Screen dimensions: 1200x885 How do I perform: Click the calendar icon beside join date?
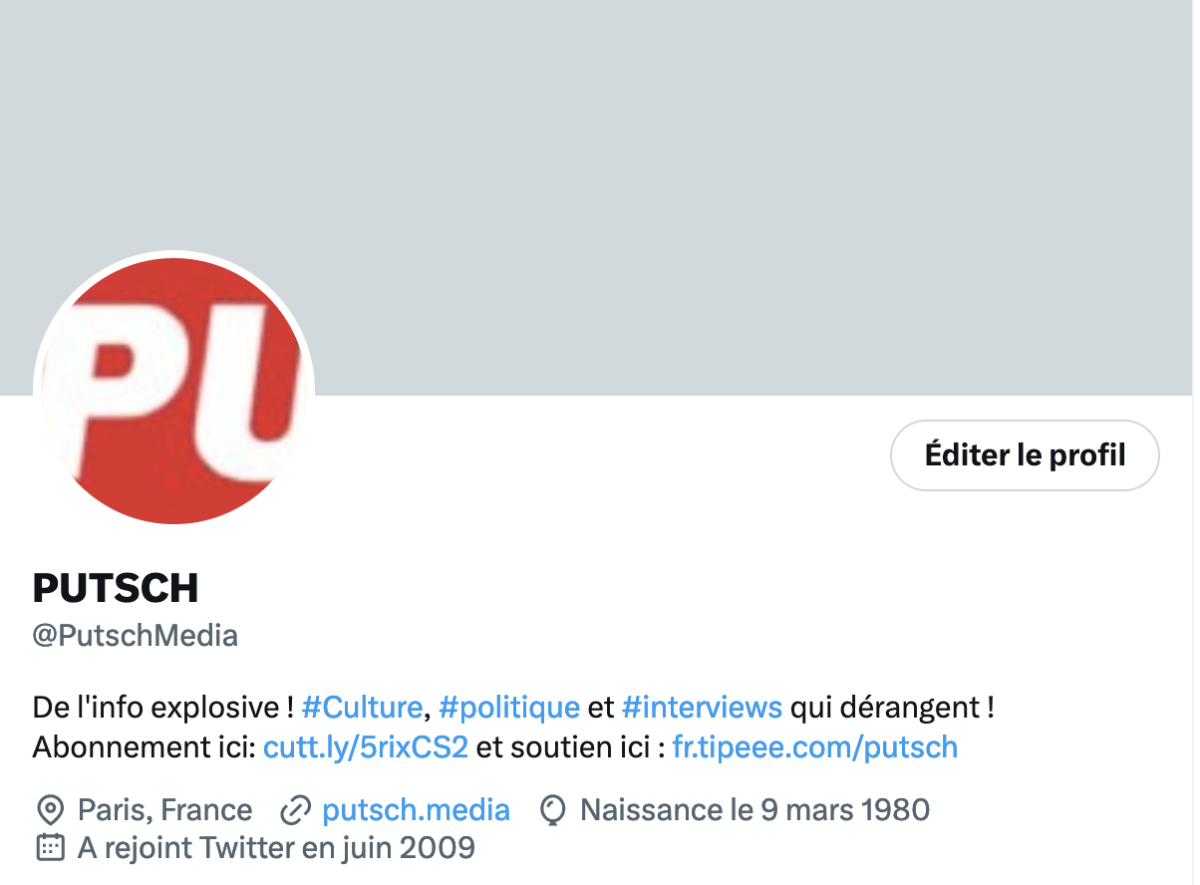tap(50, 848)
